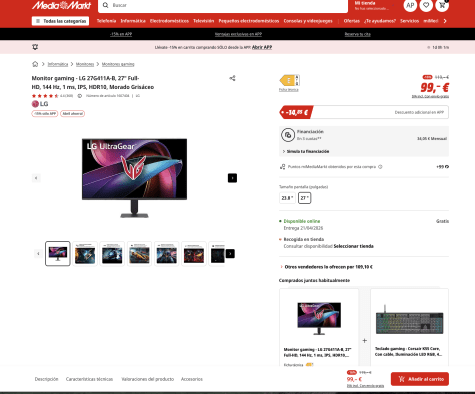Click the -15% solo APP badge
This screenshot has height=394, width=475.
[45, 114]
